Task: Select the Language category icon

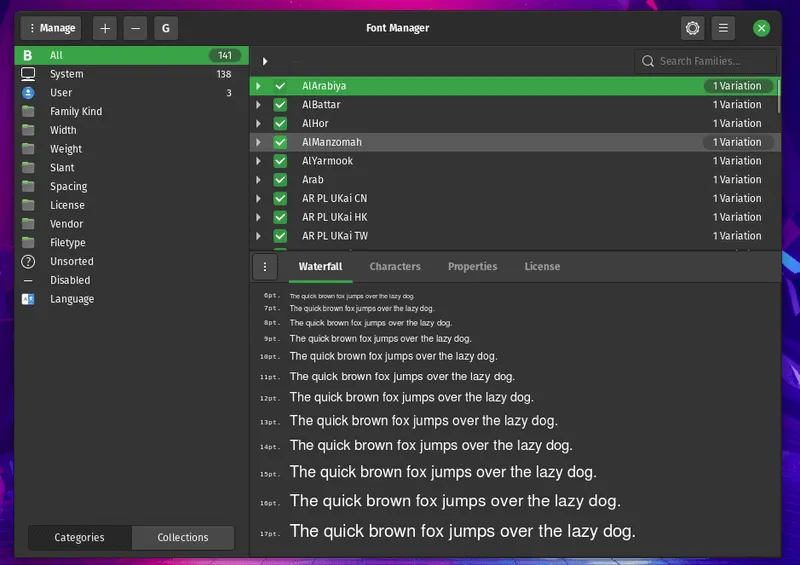Action: [28, 299]
